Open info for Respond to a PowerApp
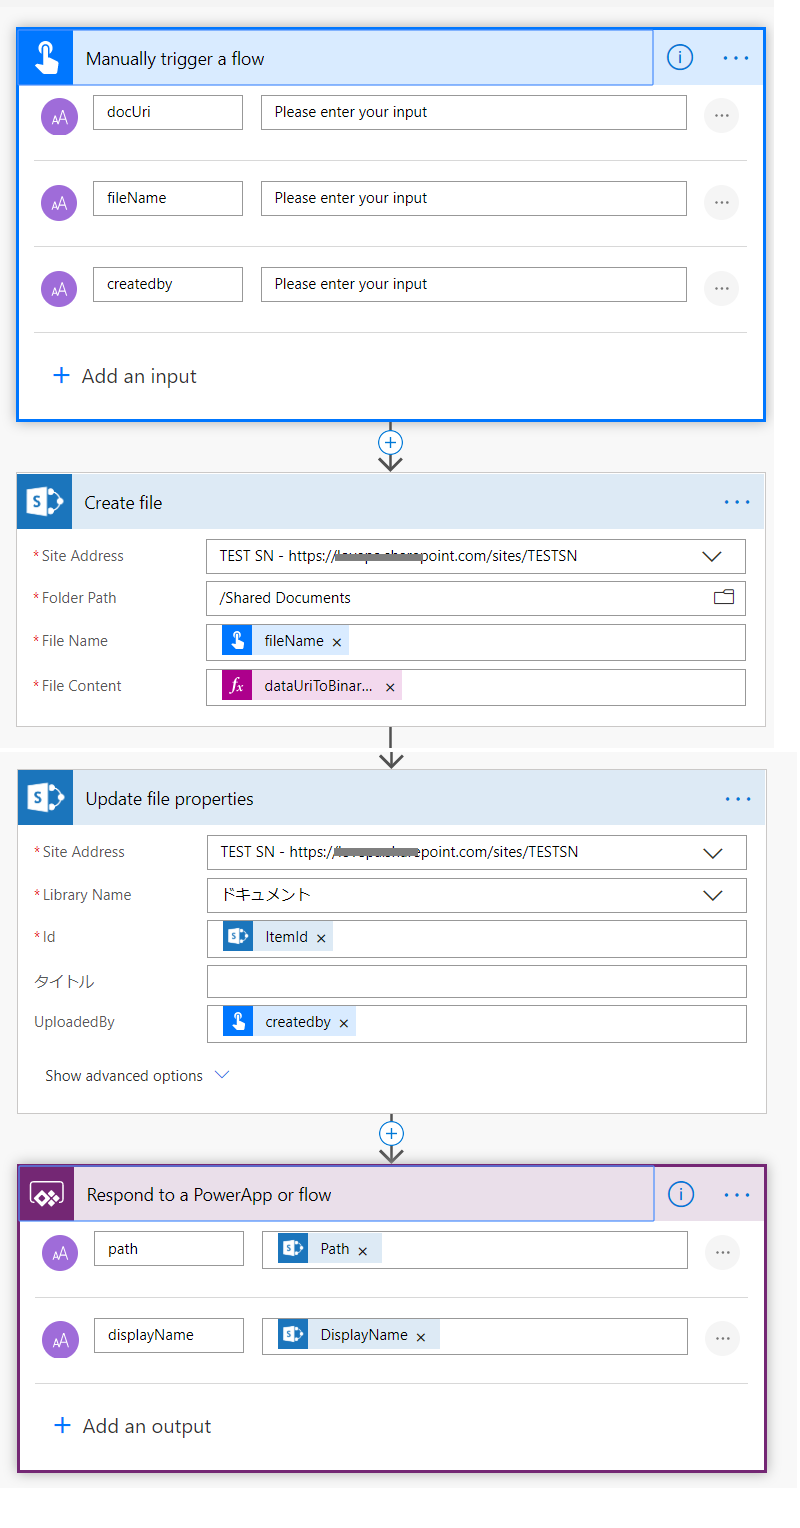This screenshot has width=800, height=1528. (681, 1194)
